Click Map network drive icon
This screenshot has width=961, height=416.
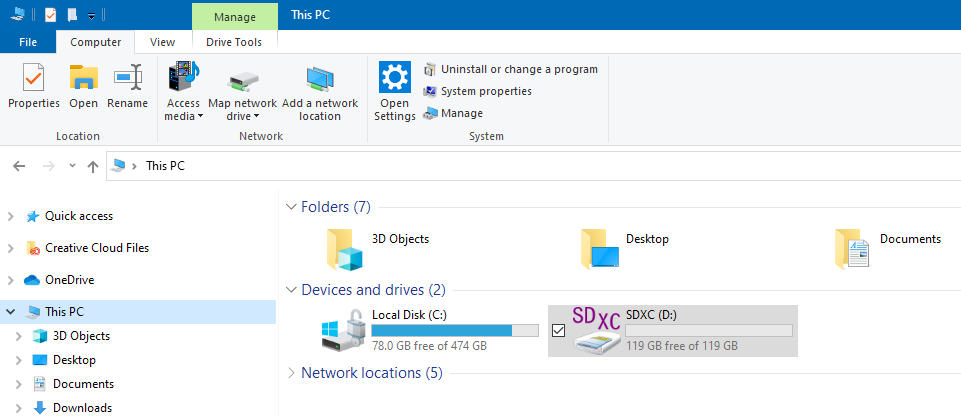pyautogui.click(x=242, y=80)
